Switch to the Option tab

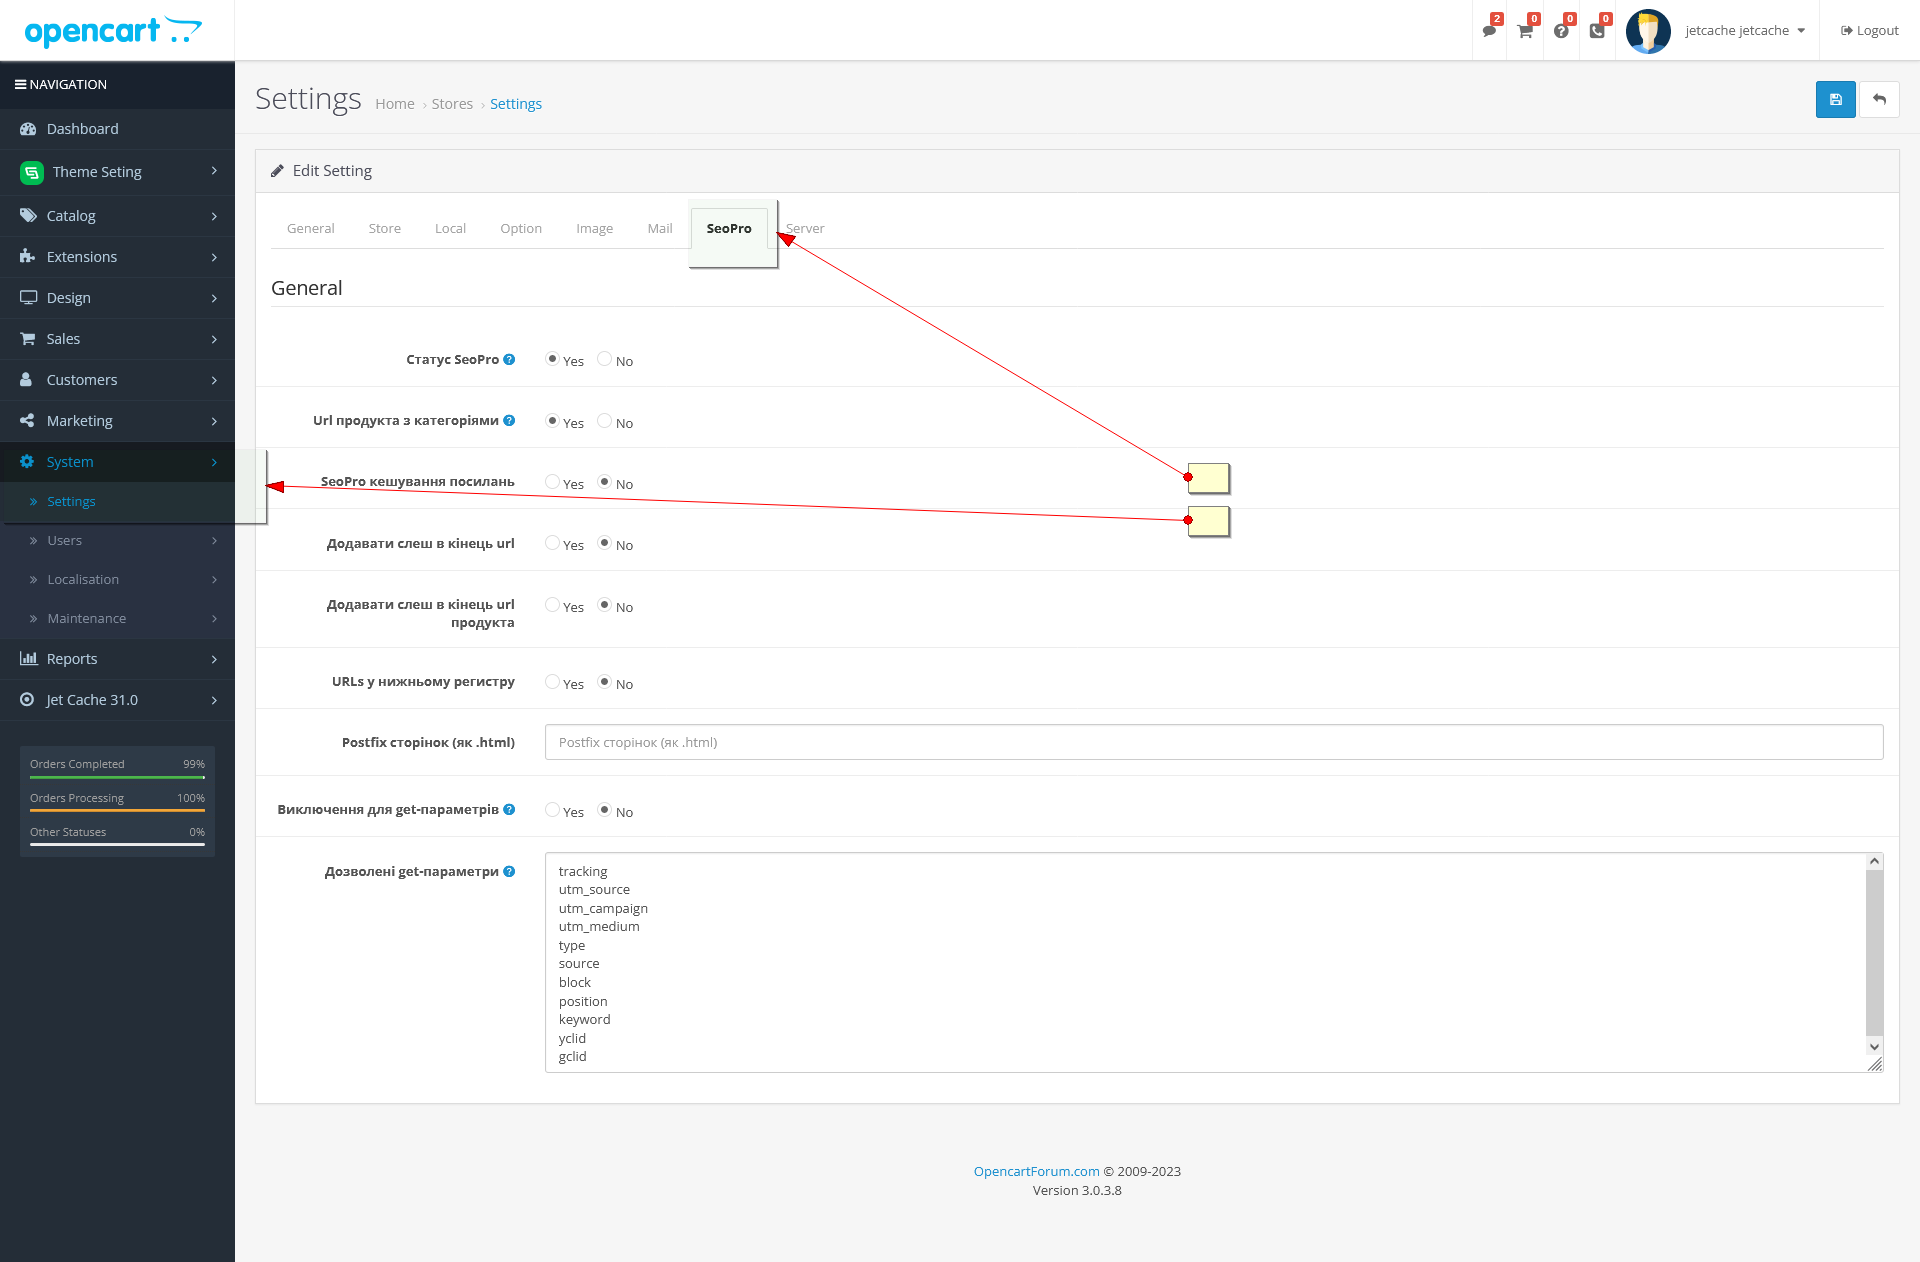[521, 229]
